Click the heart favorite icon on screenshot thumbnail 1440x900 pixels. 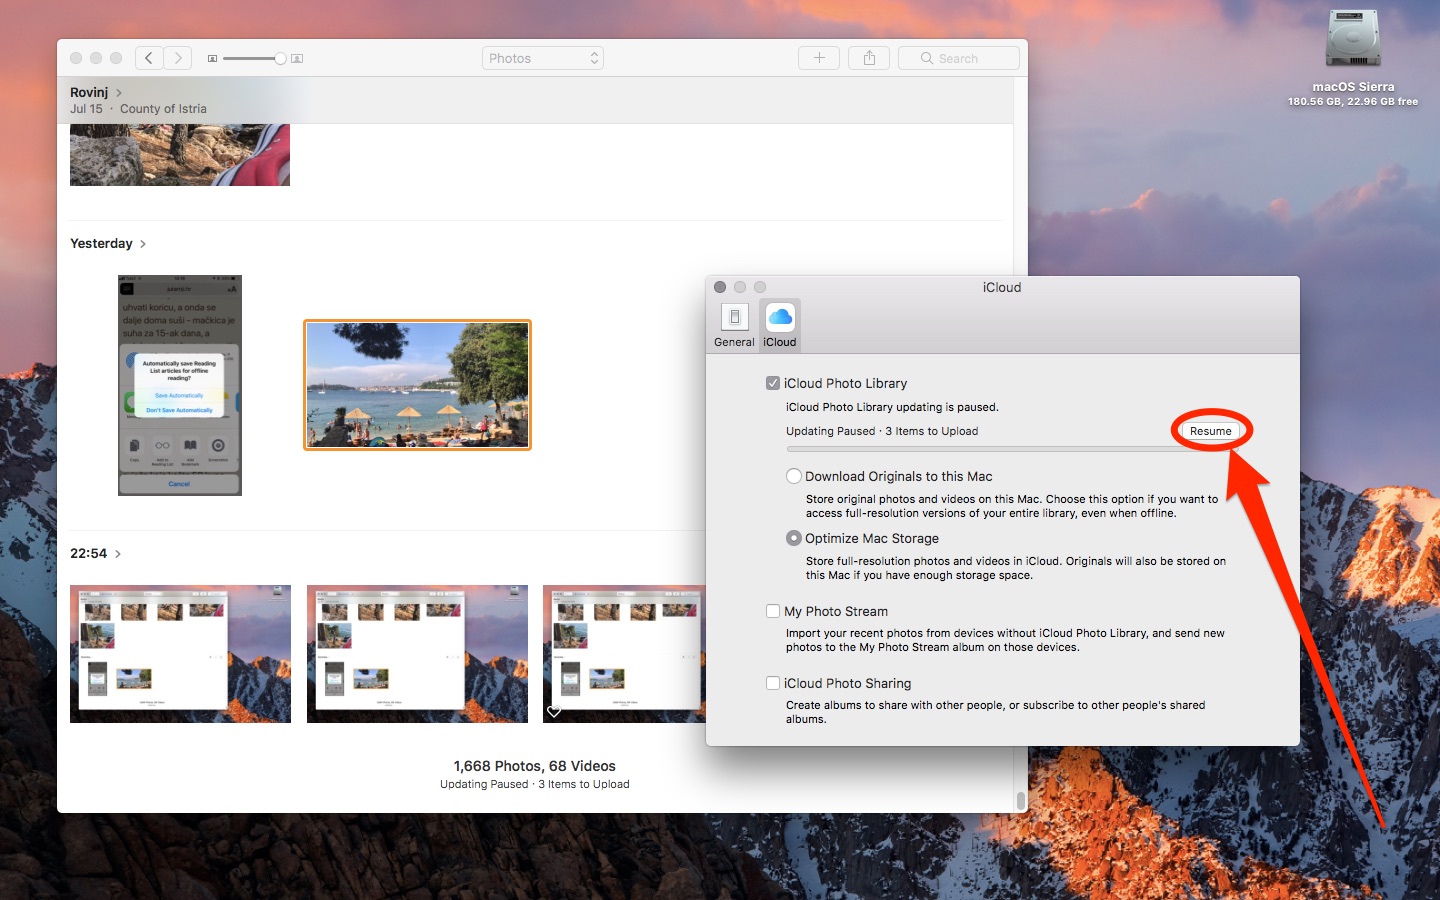[x=554, y=712]
